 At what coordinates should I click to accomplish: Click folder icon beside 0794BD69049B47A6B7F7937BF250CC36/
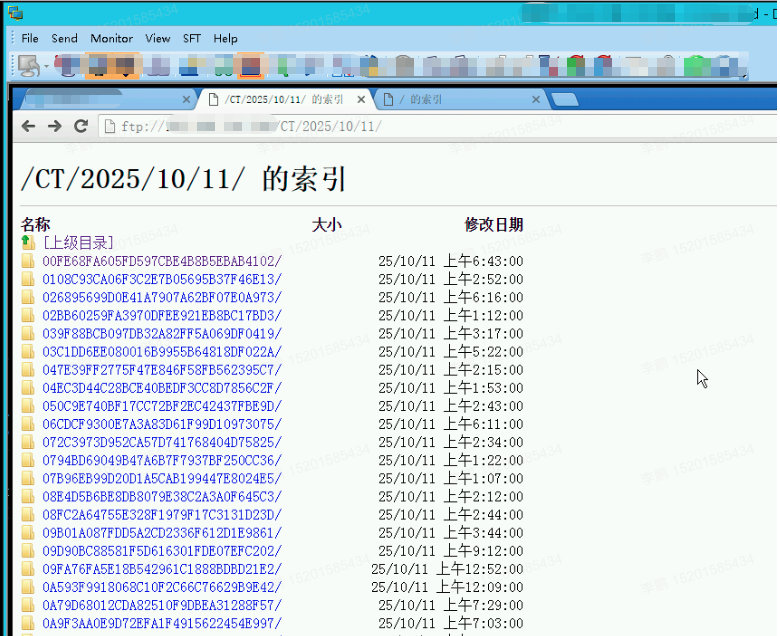pyautogui.click(x=28, y=460)
